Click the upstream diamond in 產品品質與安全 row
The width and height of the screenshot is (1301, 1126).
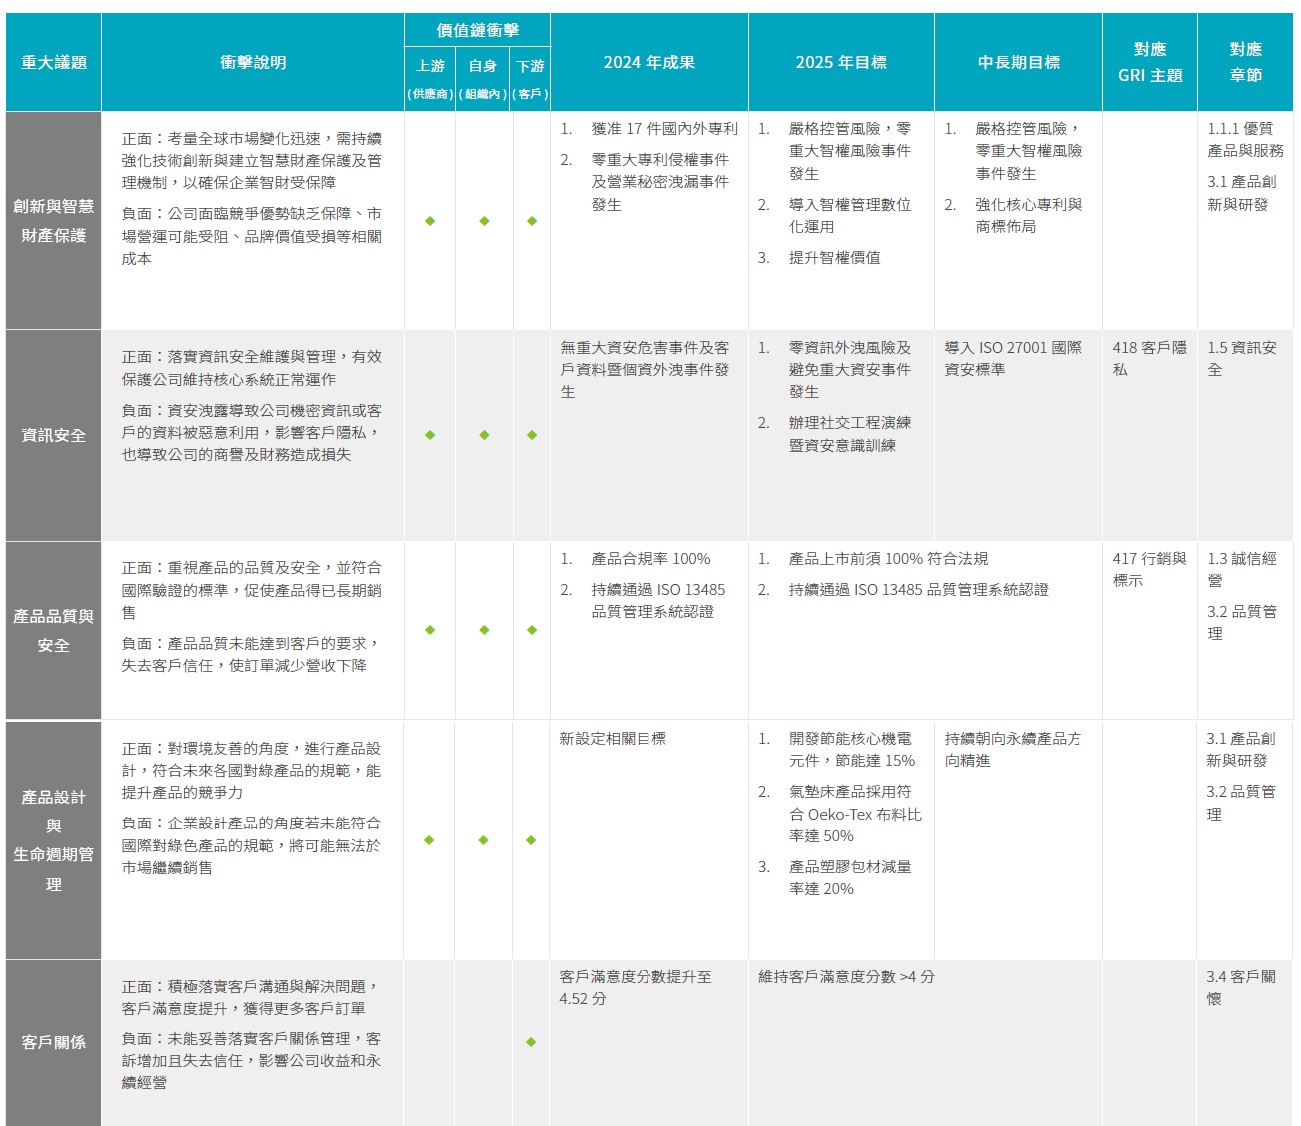click(x=430, y=630)
